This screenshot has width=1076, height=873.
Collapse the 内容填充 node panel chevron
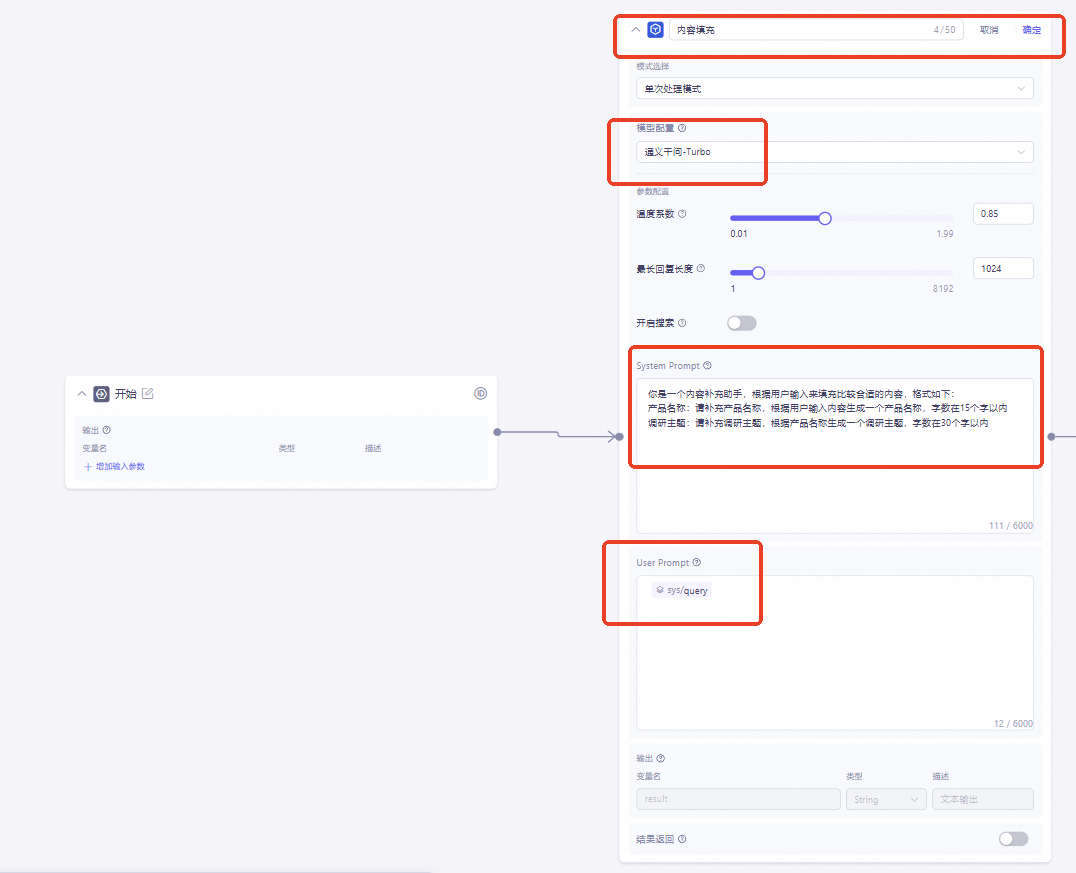point(635,30)
